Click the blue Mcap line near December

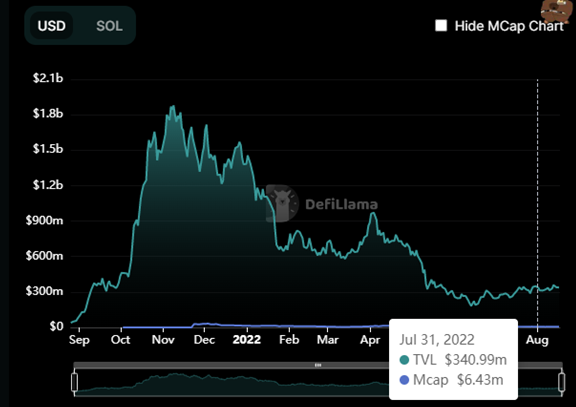pos(204,324)
